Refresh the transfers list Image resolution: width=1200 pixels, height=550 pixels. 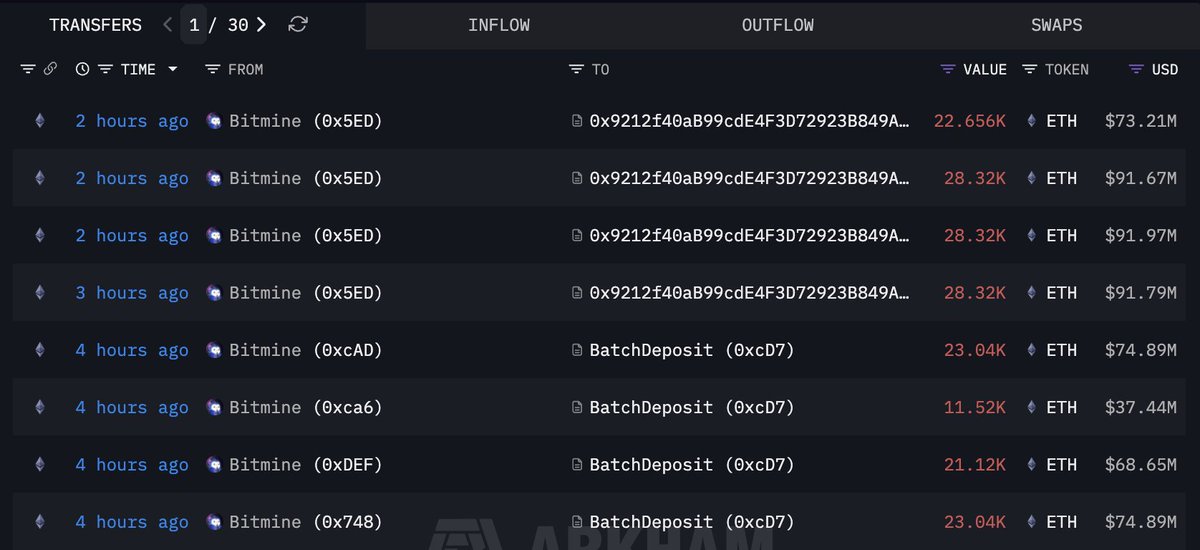(297, 25)
